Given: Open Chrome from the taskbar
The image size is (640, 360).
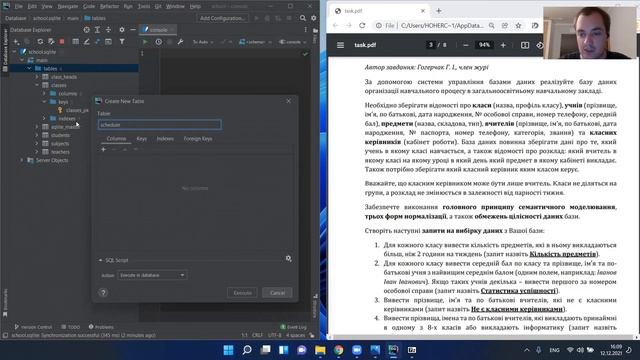Looking at the screenshot, I should point(338,350).
